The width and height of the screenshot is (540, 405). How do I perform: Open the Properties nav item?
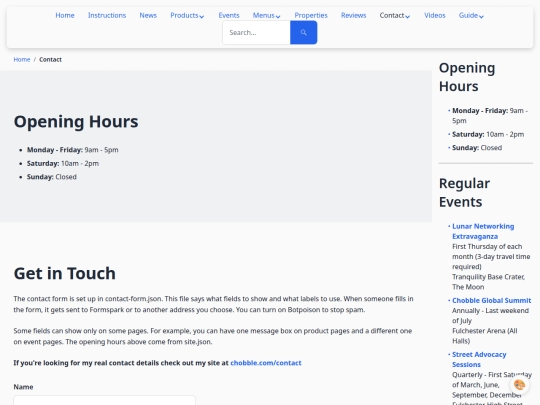tap(311, 15)
